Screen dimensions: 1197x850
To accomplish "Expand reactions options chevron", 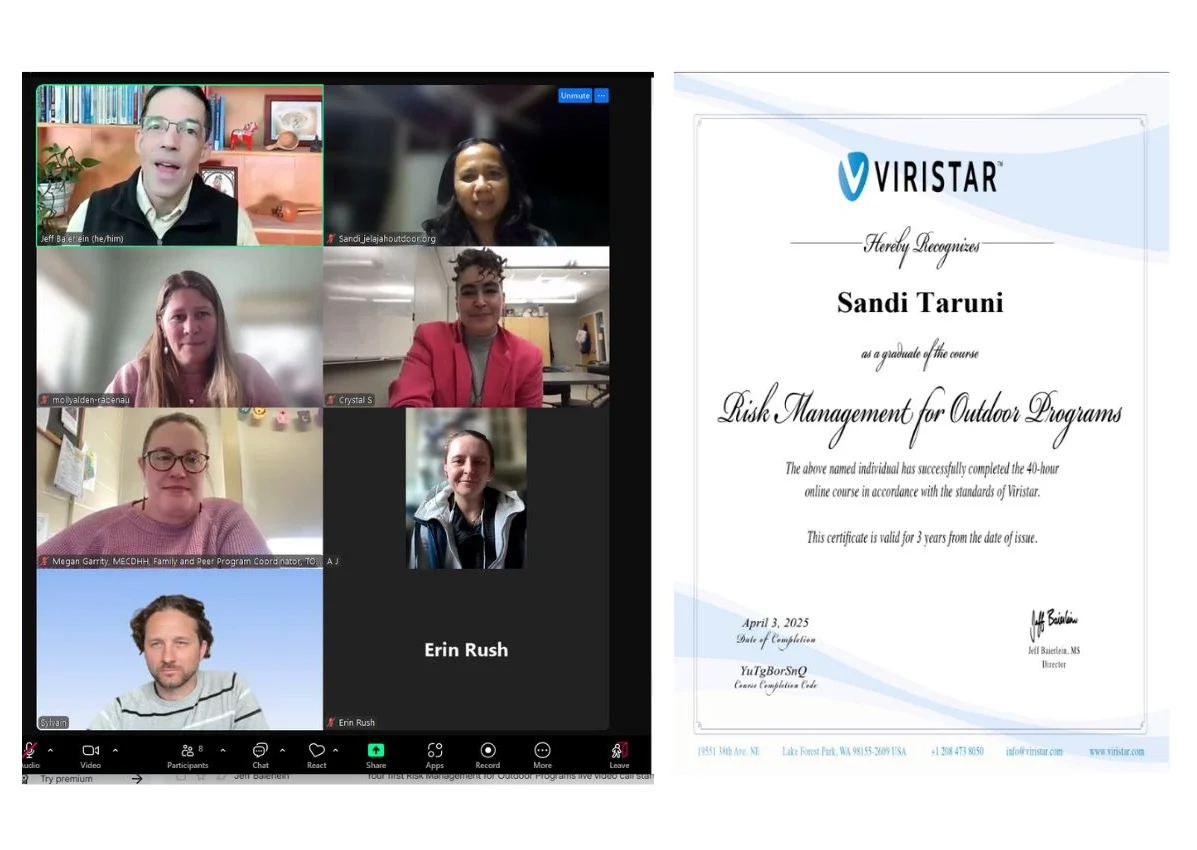I will click(x=335, y=750).
